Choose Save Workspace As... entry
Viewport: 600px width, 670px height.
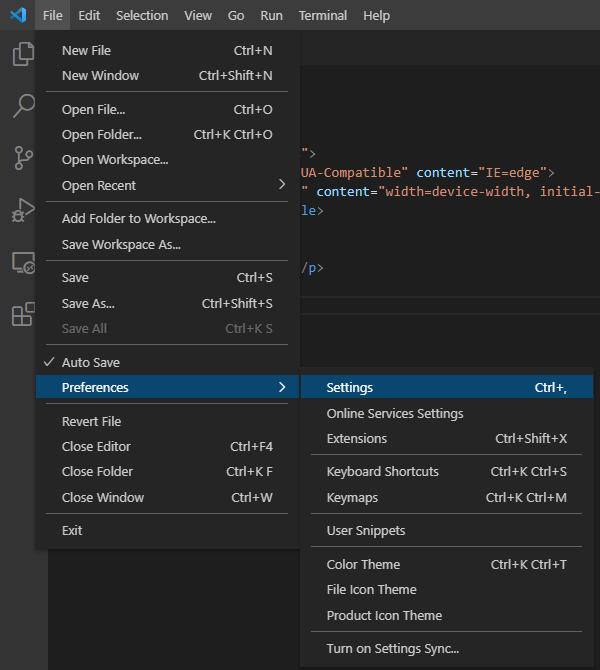(167, 244)
